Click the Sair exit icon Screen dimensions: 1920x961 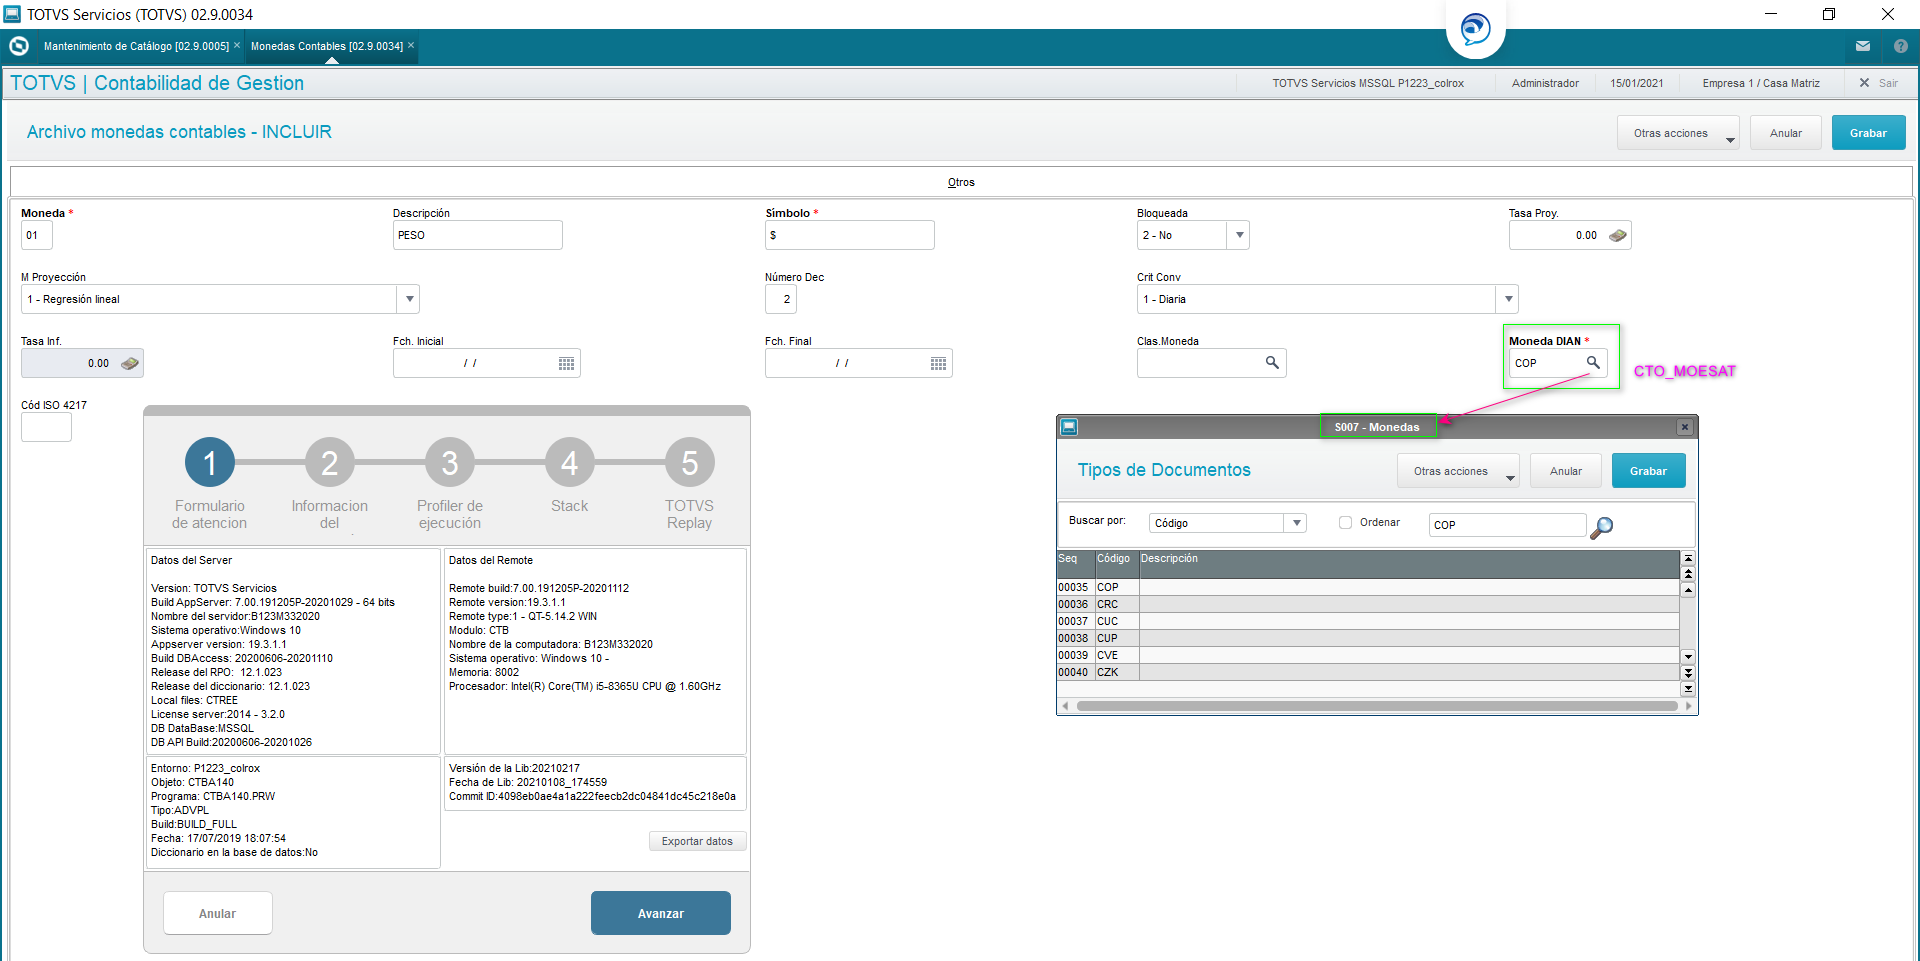pyautogui.click(x=1864, y=83)
